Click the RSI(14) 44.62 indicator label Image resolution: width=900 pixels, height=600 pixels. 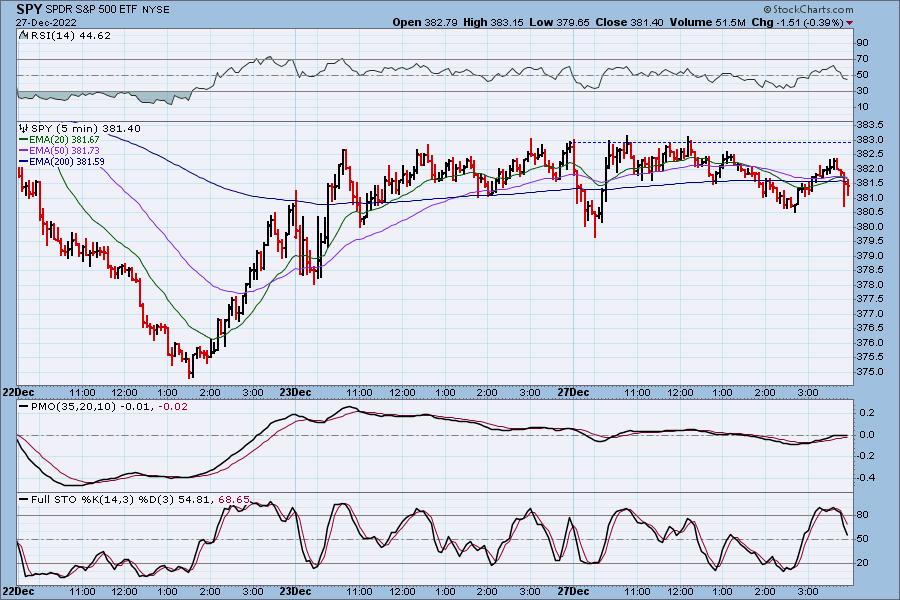[69, 35]
